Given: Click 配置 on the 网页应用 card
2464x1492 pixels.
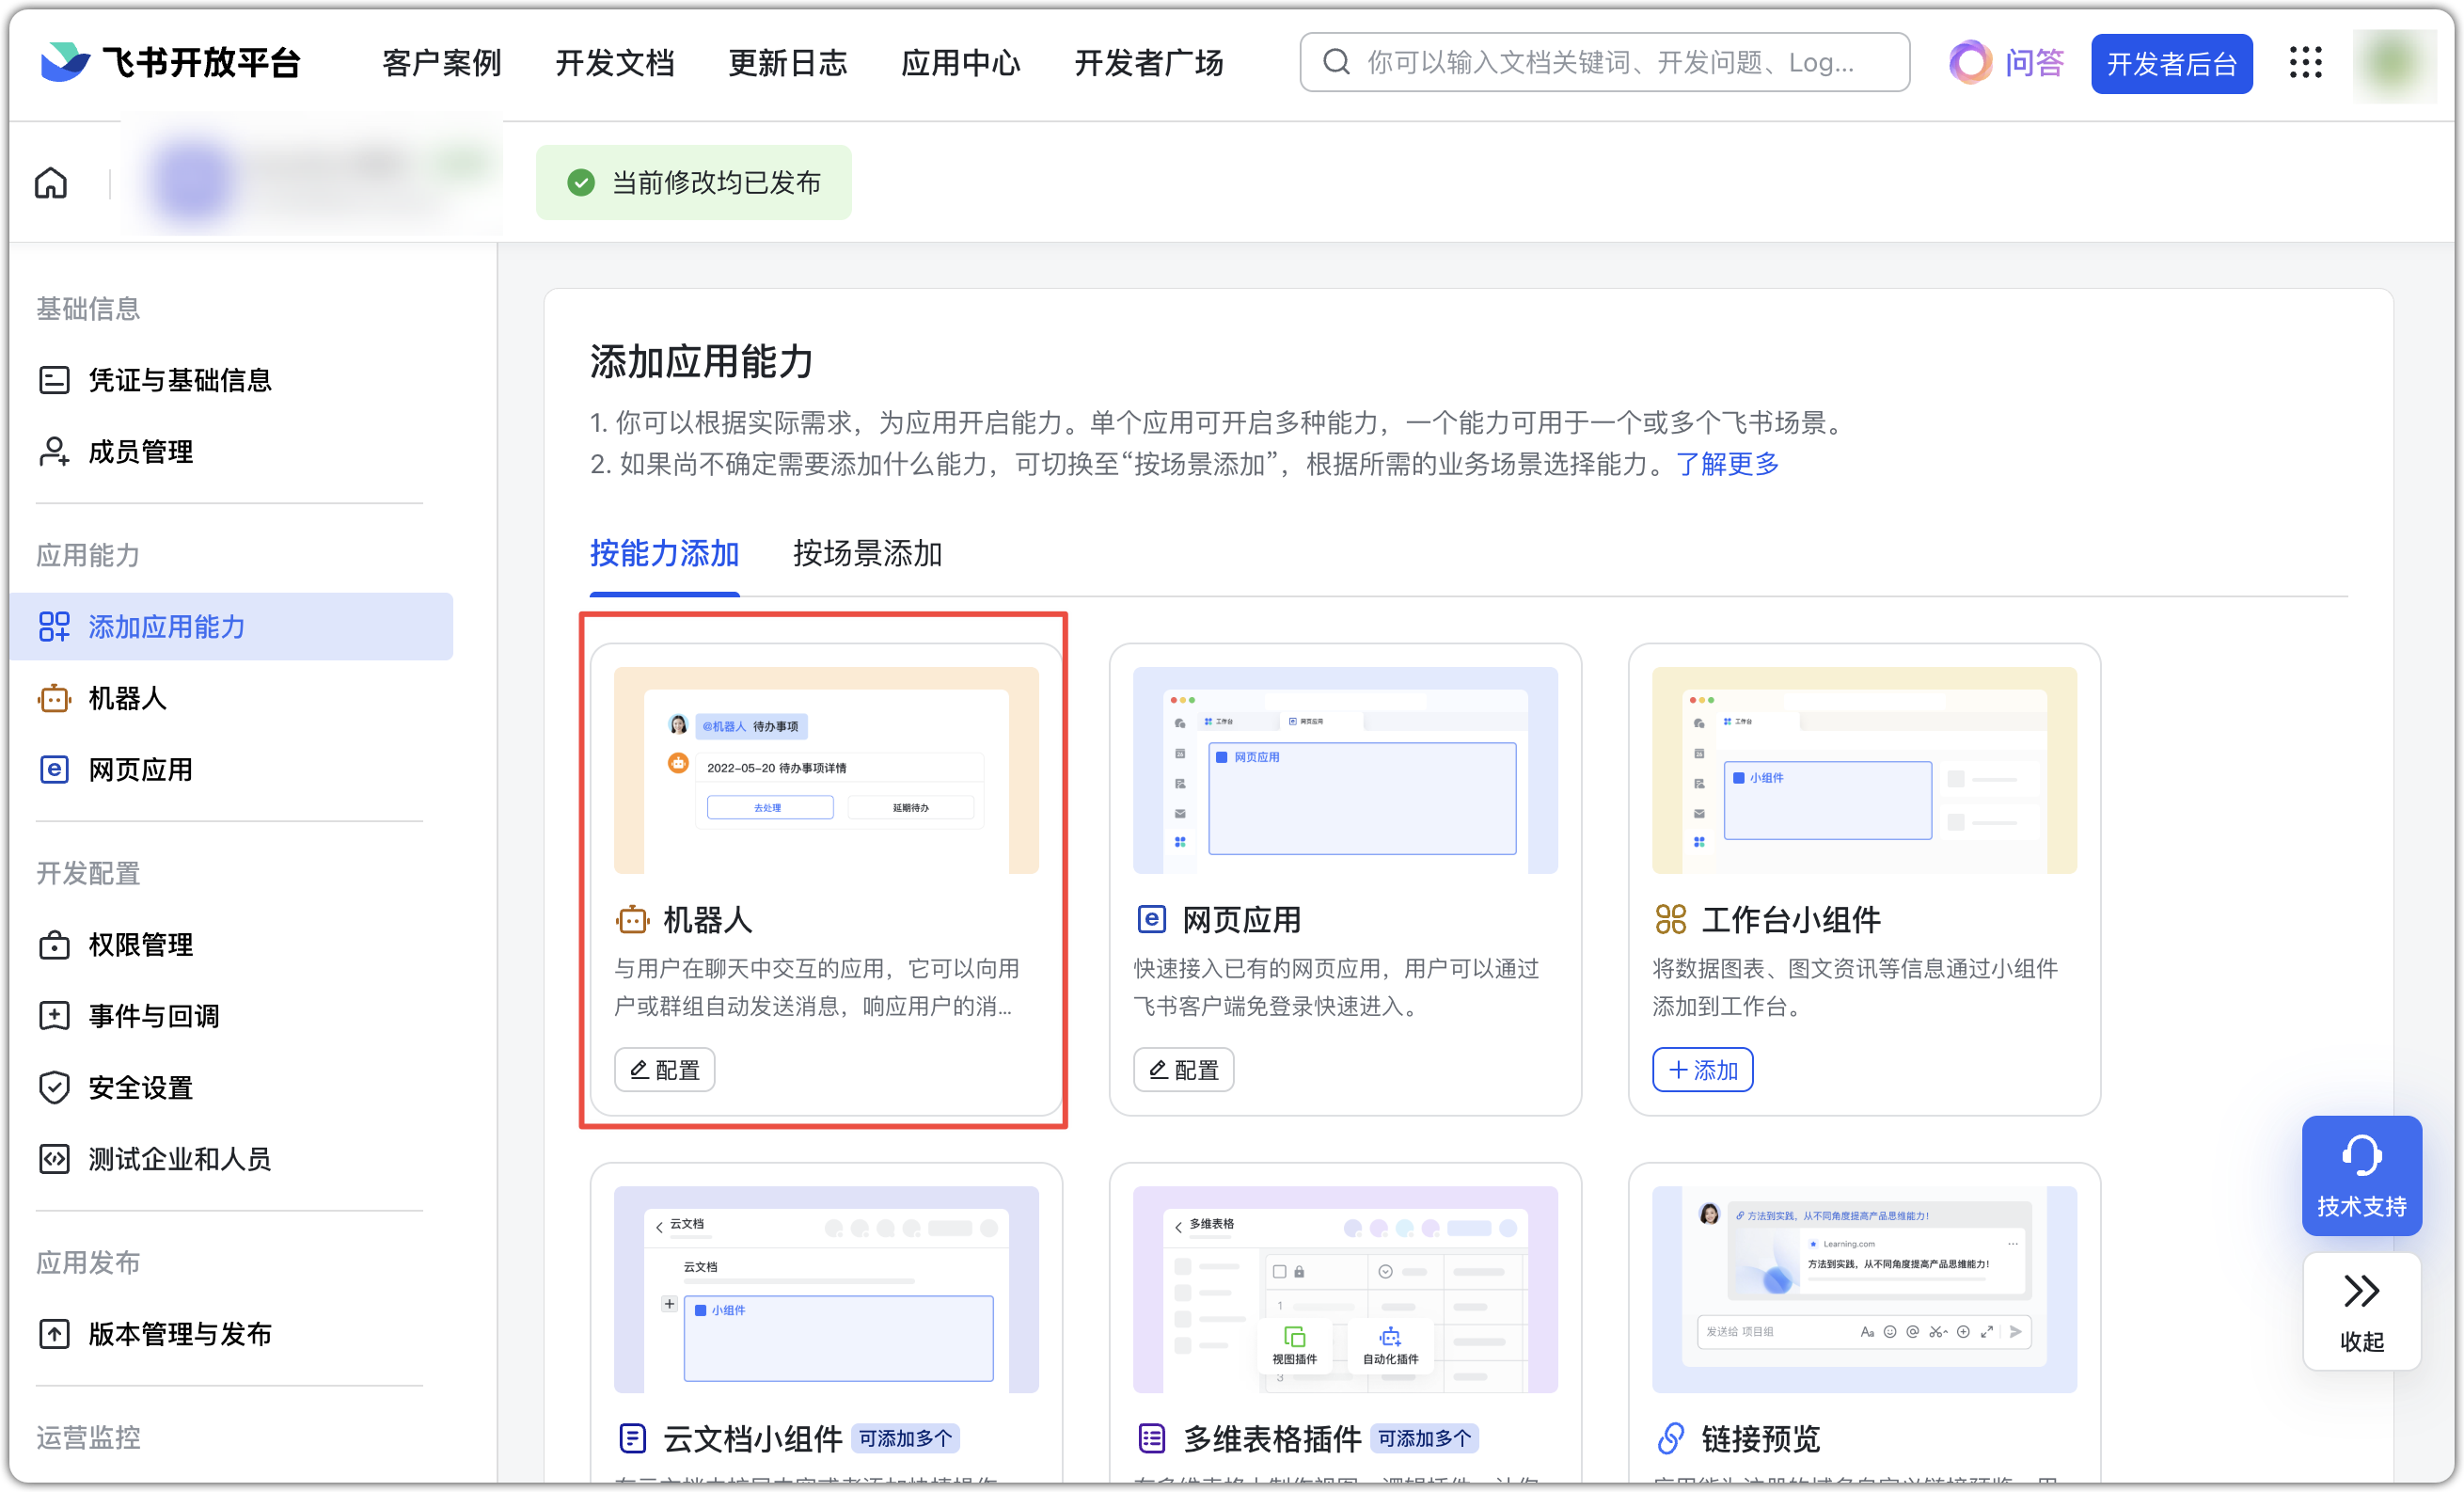Looking at the screenshot, I should (x=1183, y=1069).
